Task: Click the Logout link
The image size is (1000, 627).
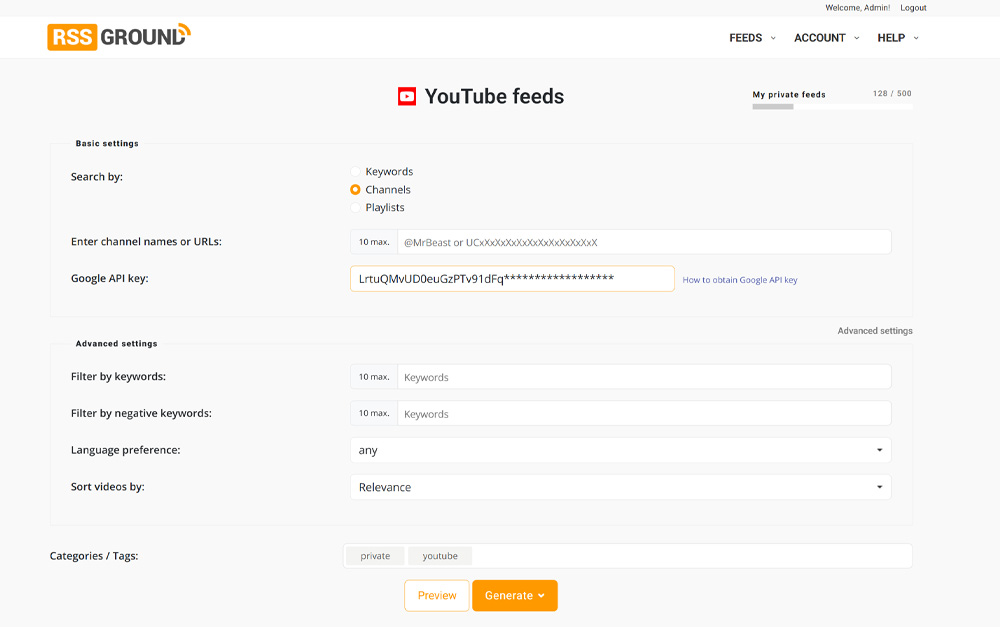Action: point(913,8)
